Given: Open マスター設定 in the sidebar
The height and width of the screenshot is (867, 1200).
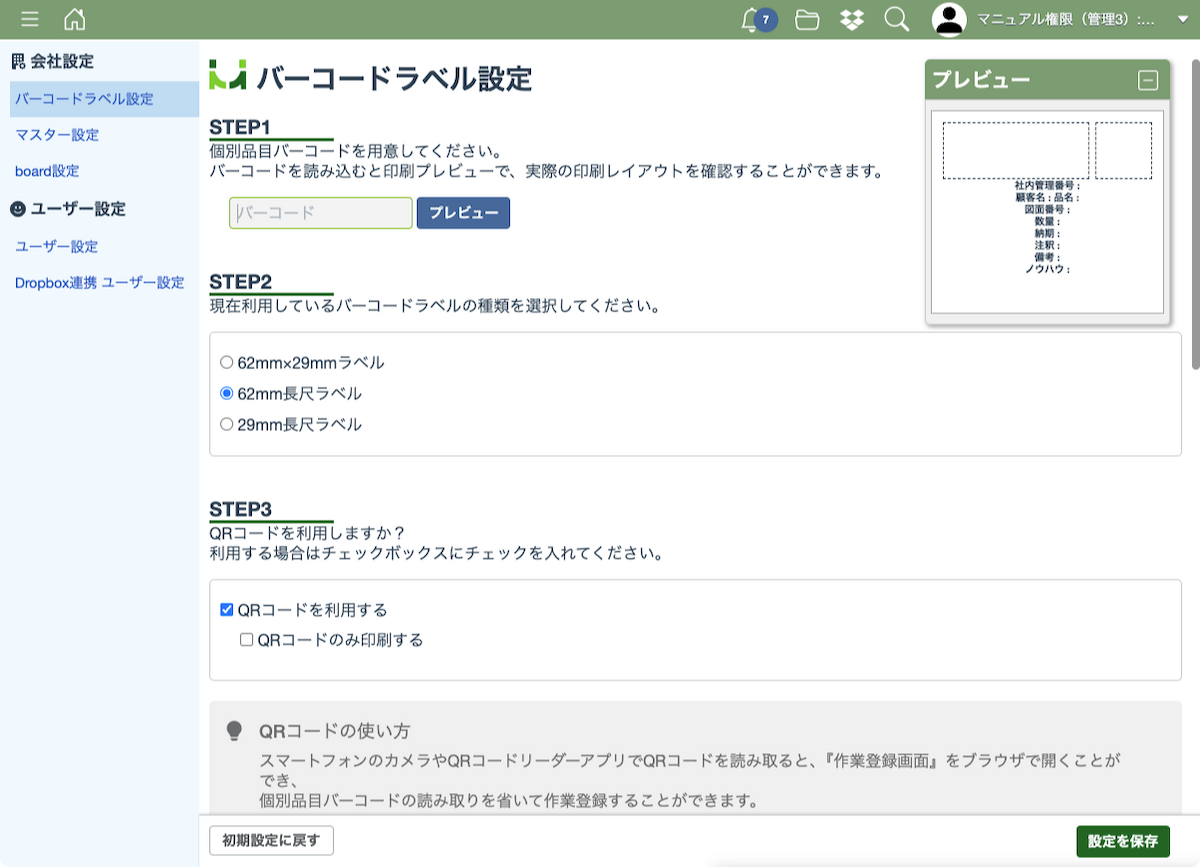Looking at the screenshot, I should 57,135.
